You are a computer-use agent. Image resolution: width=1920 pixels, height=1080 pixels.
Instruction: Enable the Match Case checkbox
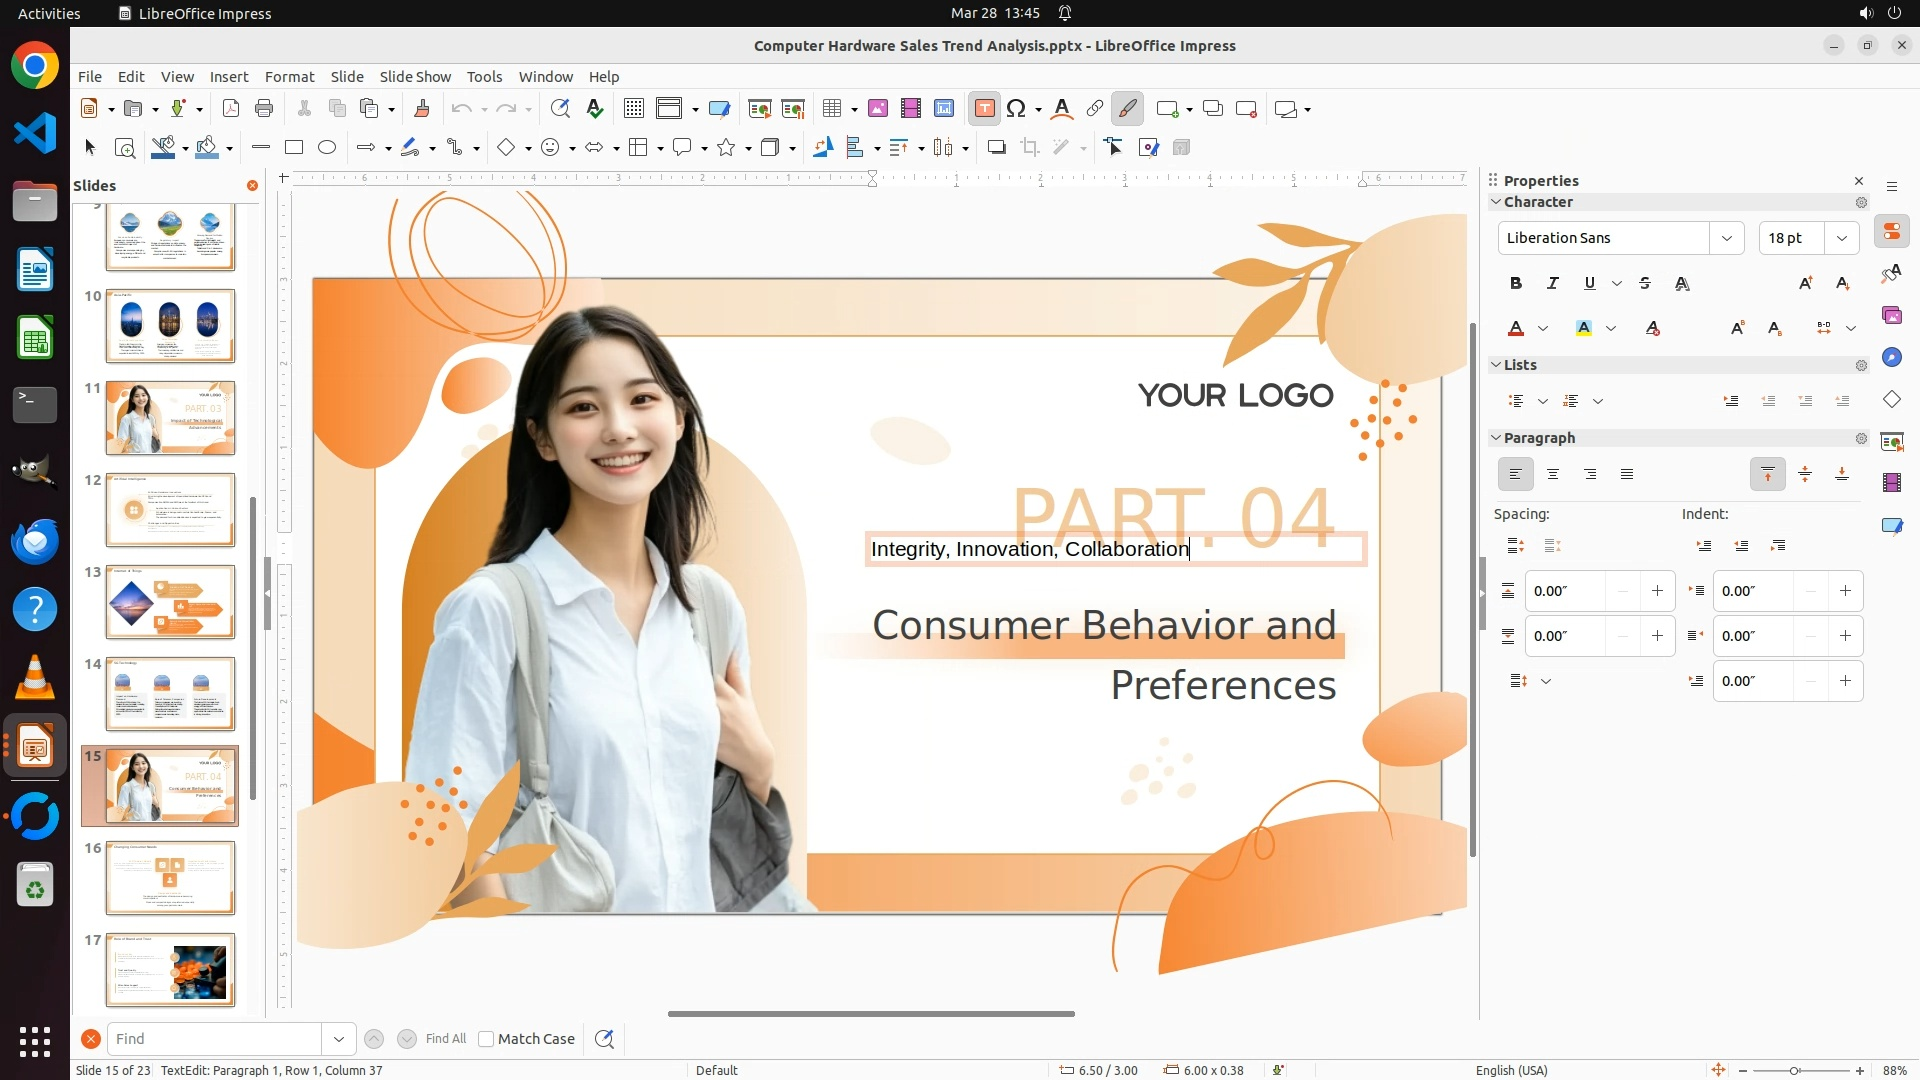click(x=486, y=1039)
